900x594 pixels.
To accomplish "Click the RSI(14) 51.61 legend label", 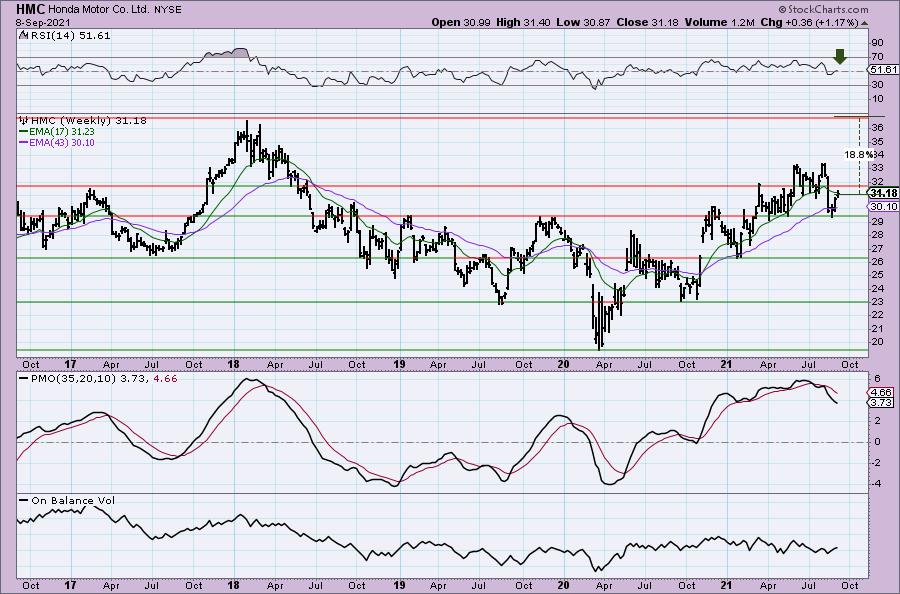I will click(69, 36).
